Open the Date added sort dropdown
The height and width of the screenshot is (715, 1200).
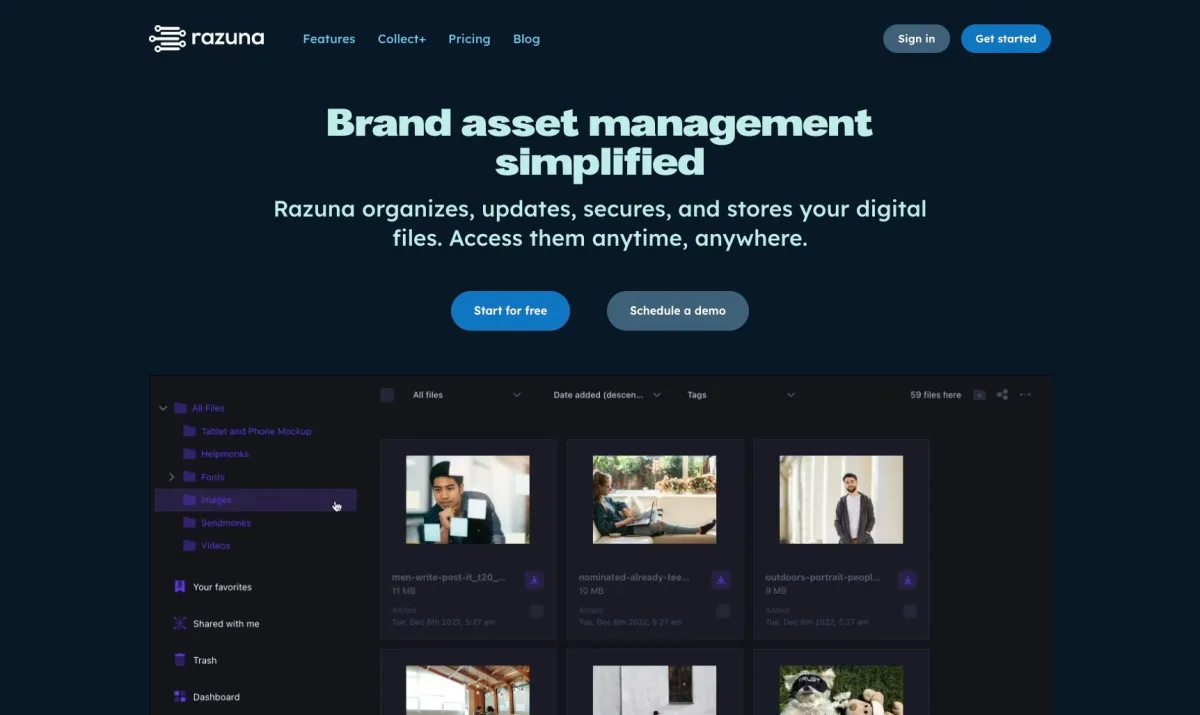point(607,395)
